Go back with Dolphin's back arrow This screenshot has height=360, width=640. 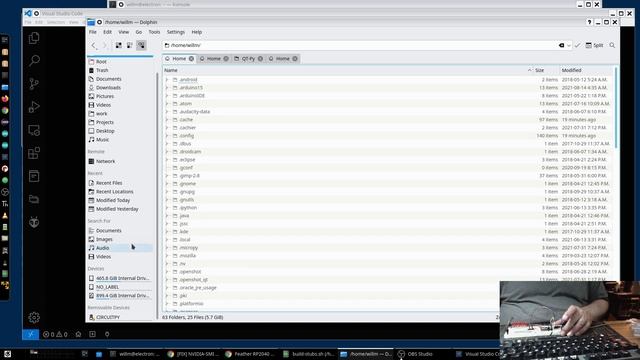tap(94, 45)
